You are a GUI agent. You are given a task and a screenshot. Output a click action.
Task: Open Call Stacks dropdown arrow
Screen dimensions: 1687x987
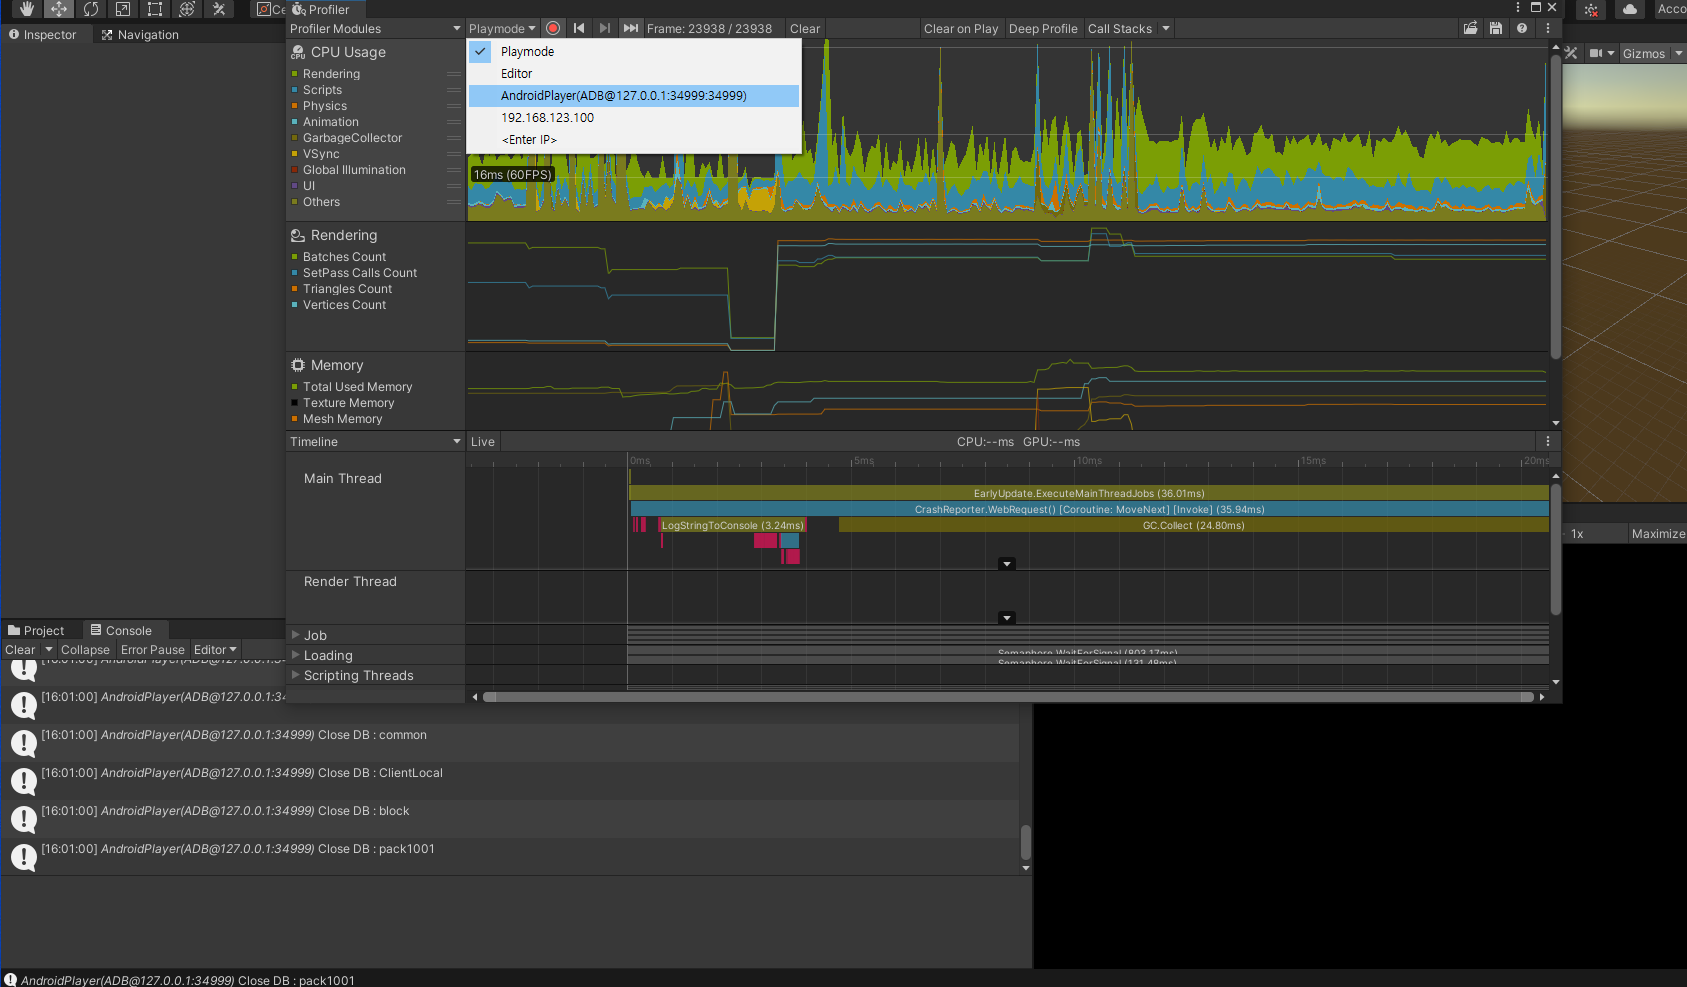pos(1166,29)
